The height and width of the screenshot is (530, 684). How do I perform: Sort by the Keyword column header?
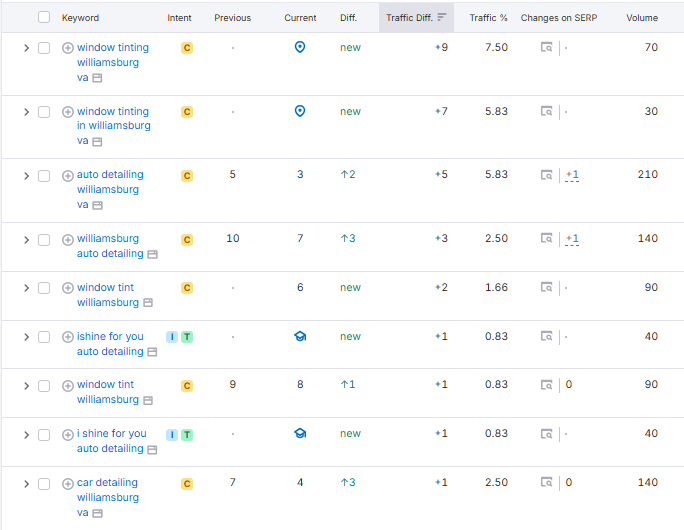(80, 18)
